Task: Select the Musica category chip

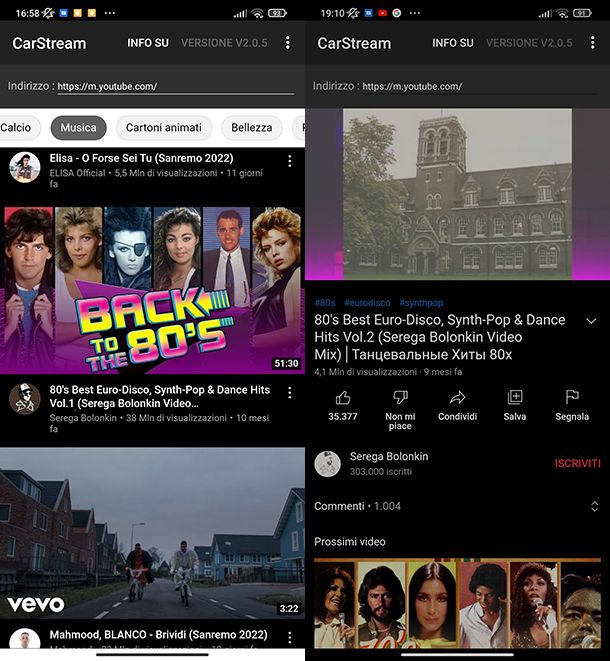Action: tap(78, 127)
